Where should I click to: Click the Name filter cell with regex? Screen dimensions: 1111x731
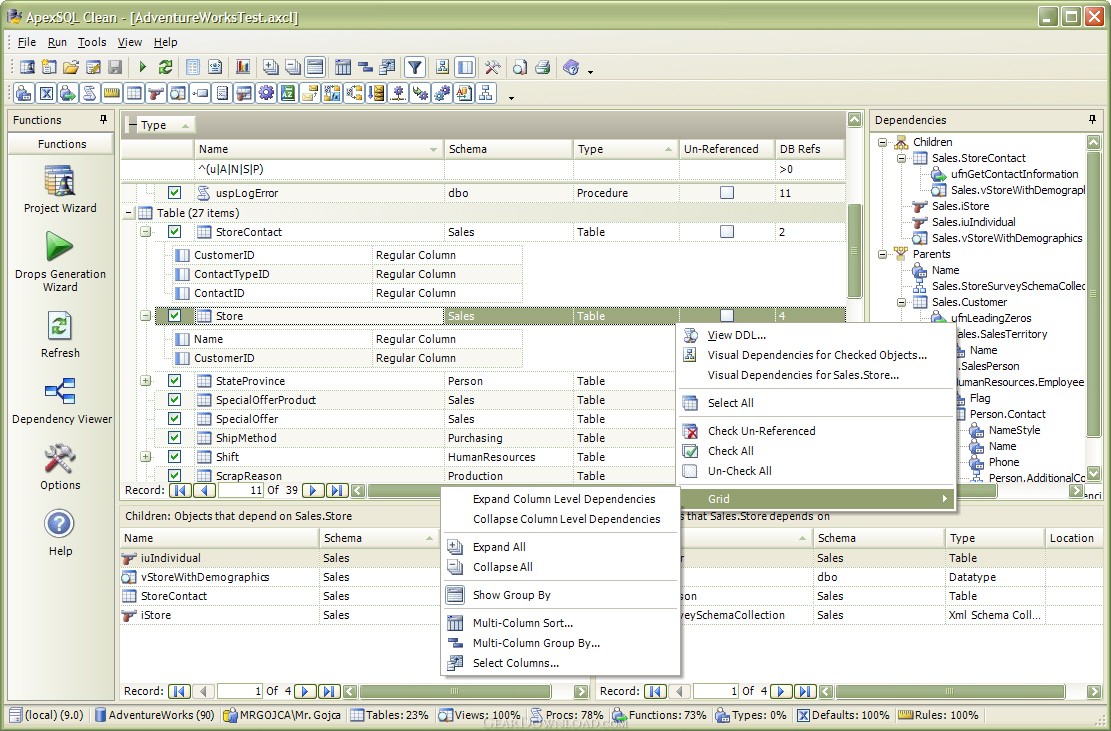tap(319, 169)
